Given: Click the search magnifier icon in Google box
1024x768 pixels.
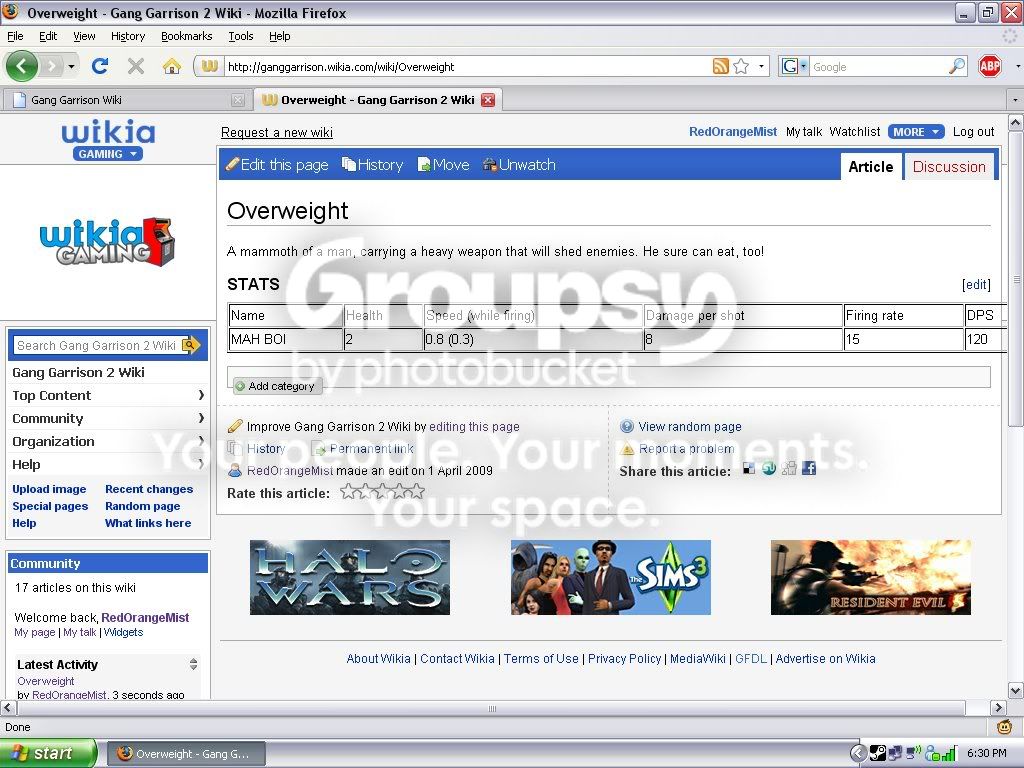Looking at the screenshot, I should (x=957, y=66).
